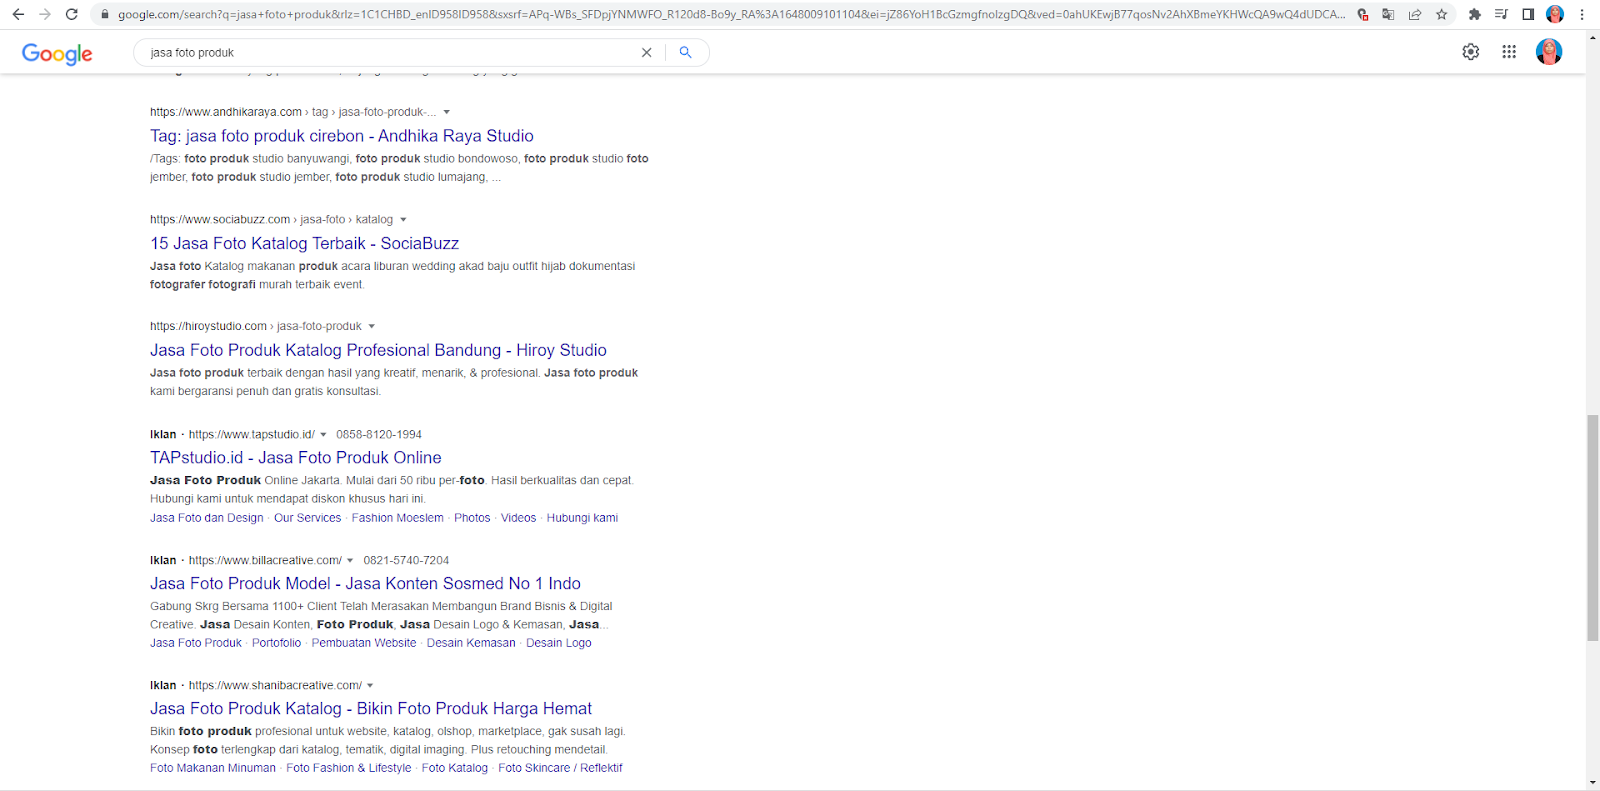Open 'Desain Kemasan' sitelink
The height and width of the screenshot is (791, 1600).
pos(471,643)
